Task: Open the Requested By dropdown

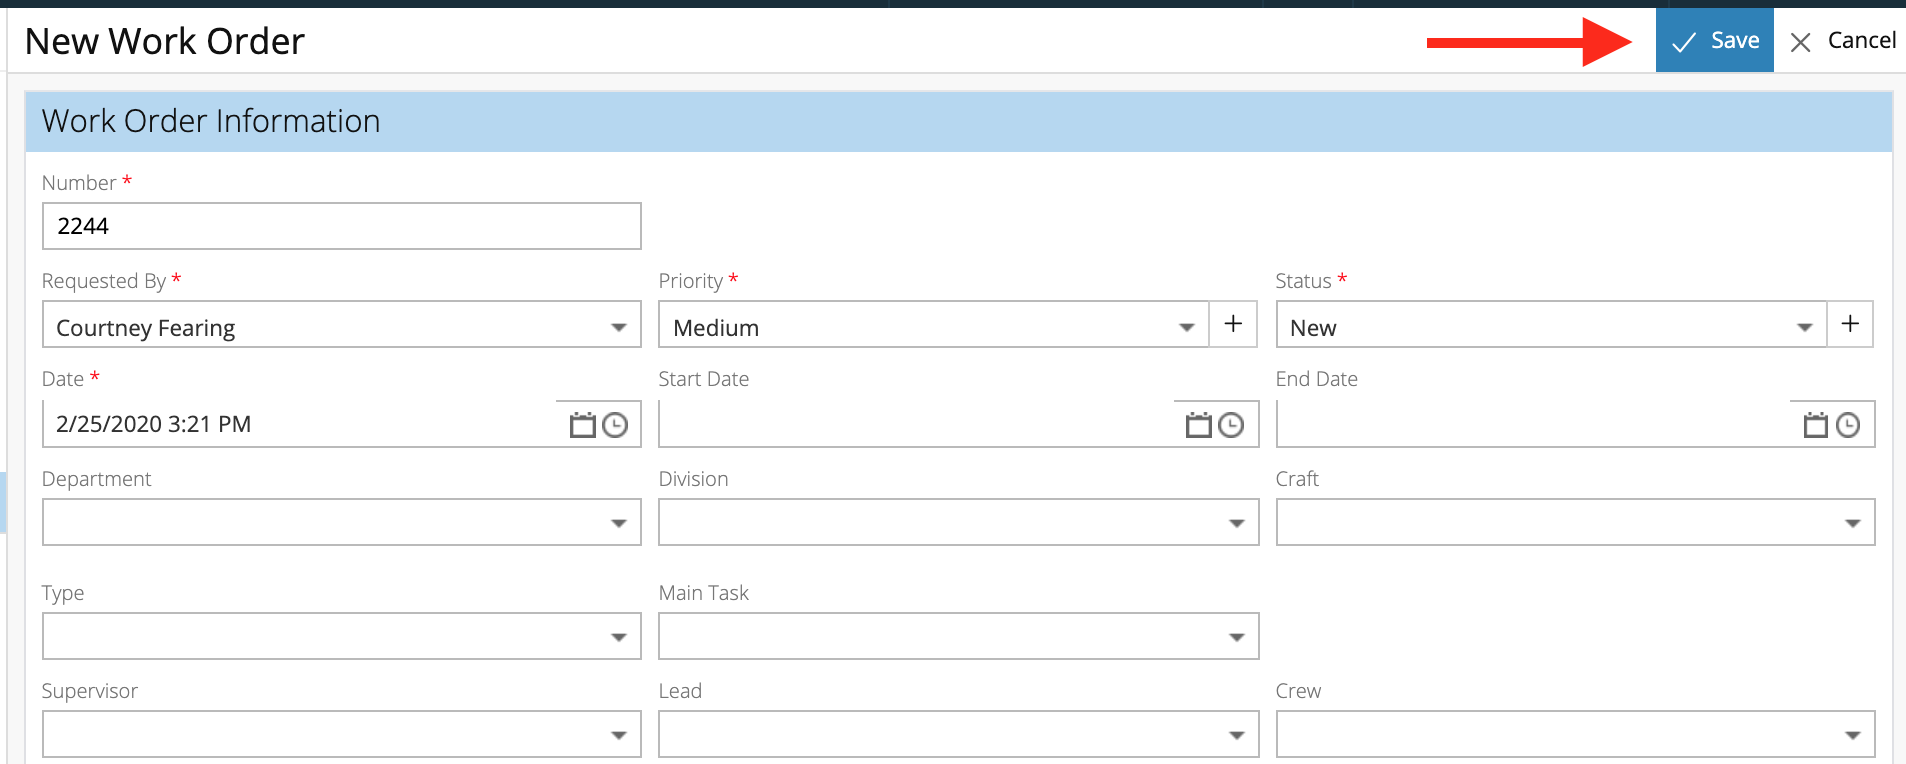Action: 341,325
